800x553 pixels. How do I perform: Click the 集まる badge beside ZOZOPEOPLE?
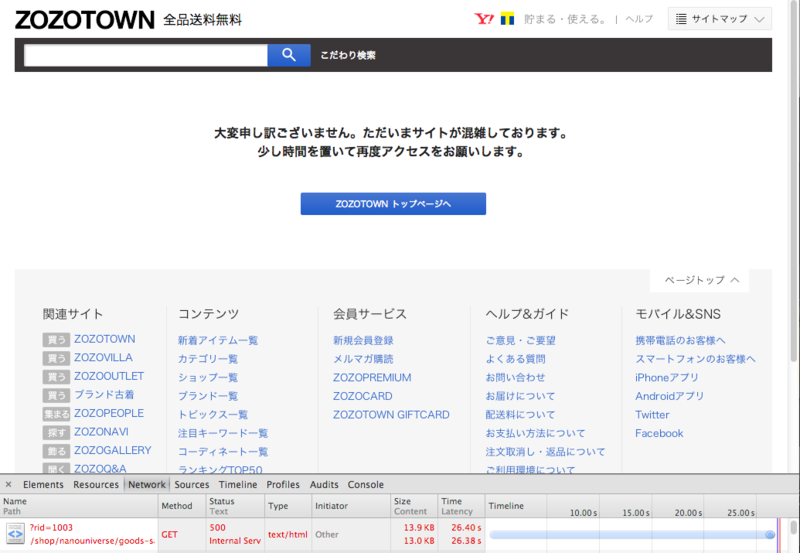pyautogui.click(x=56, y=414)
